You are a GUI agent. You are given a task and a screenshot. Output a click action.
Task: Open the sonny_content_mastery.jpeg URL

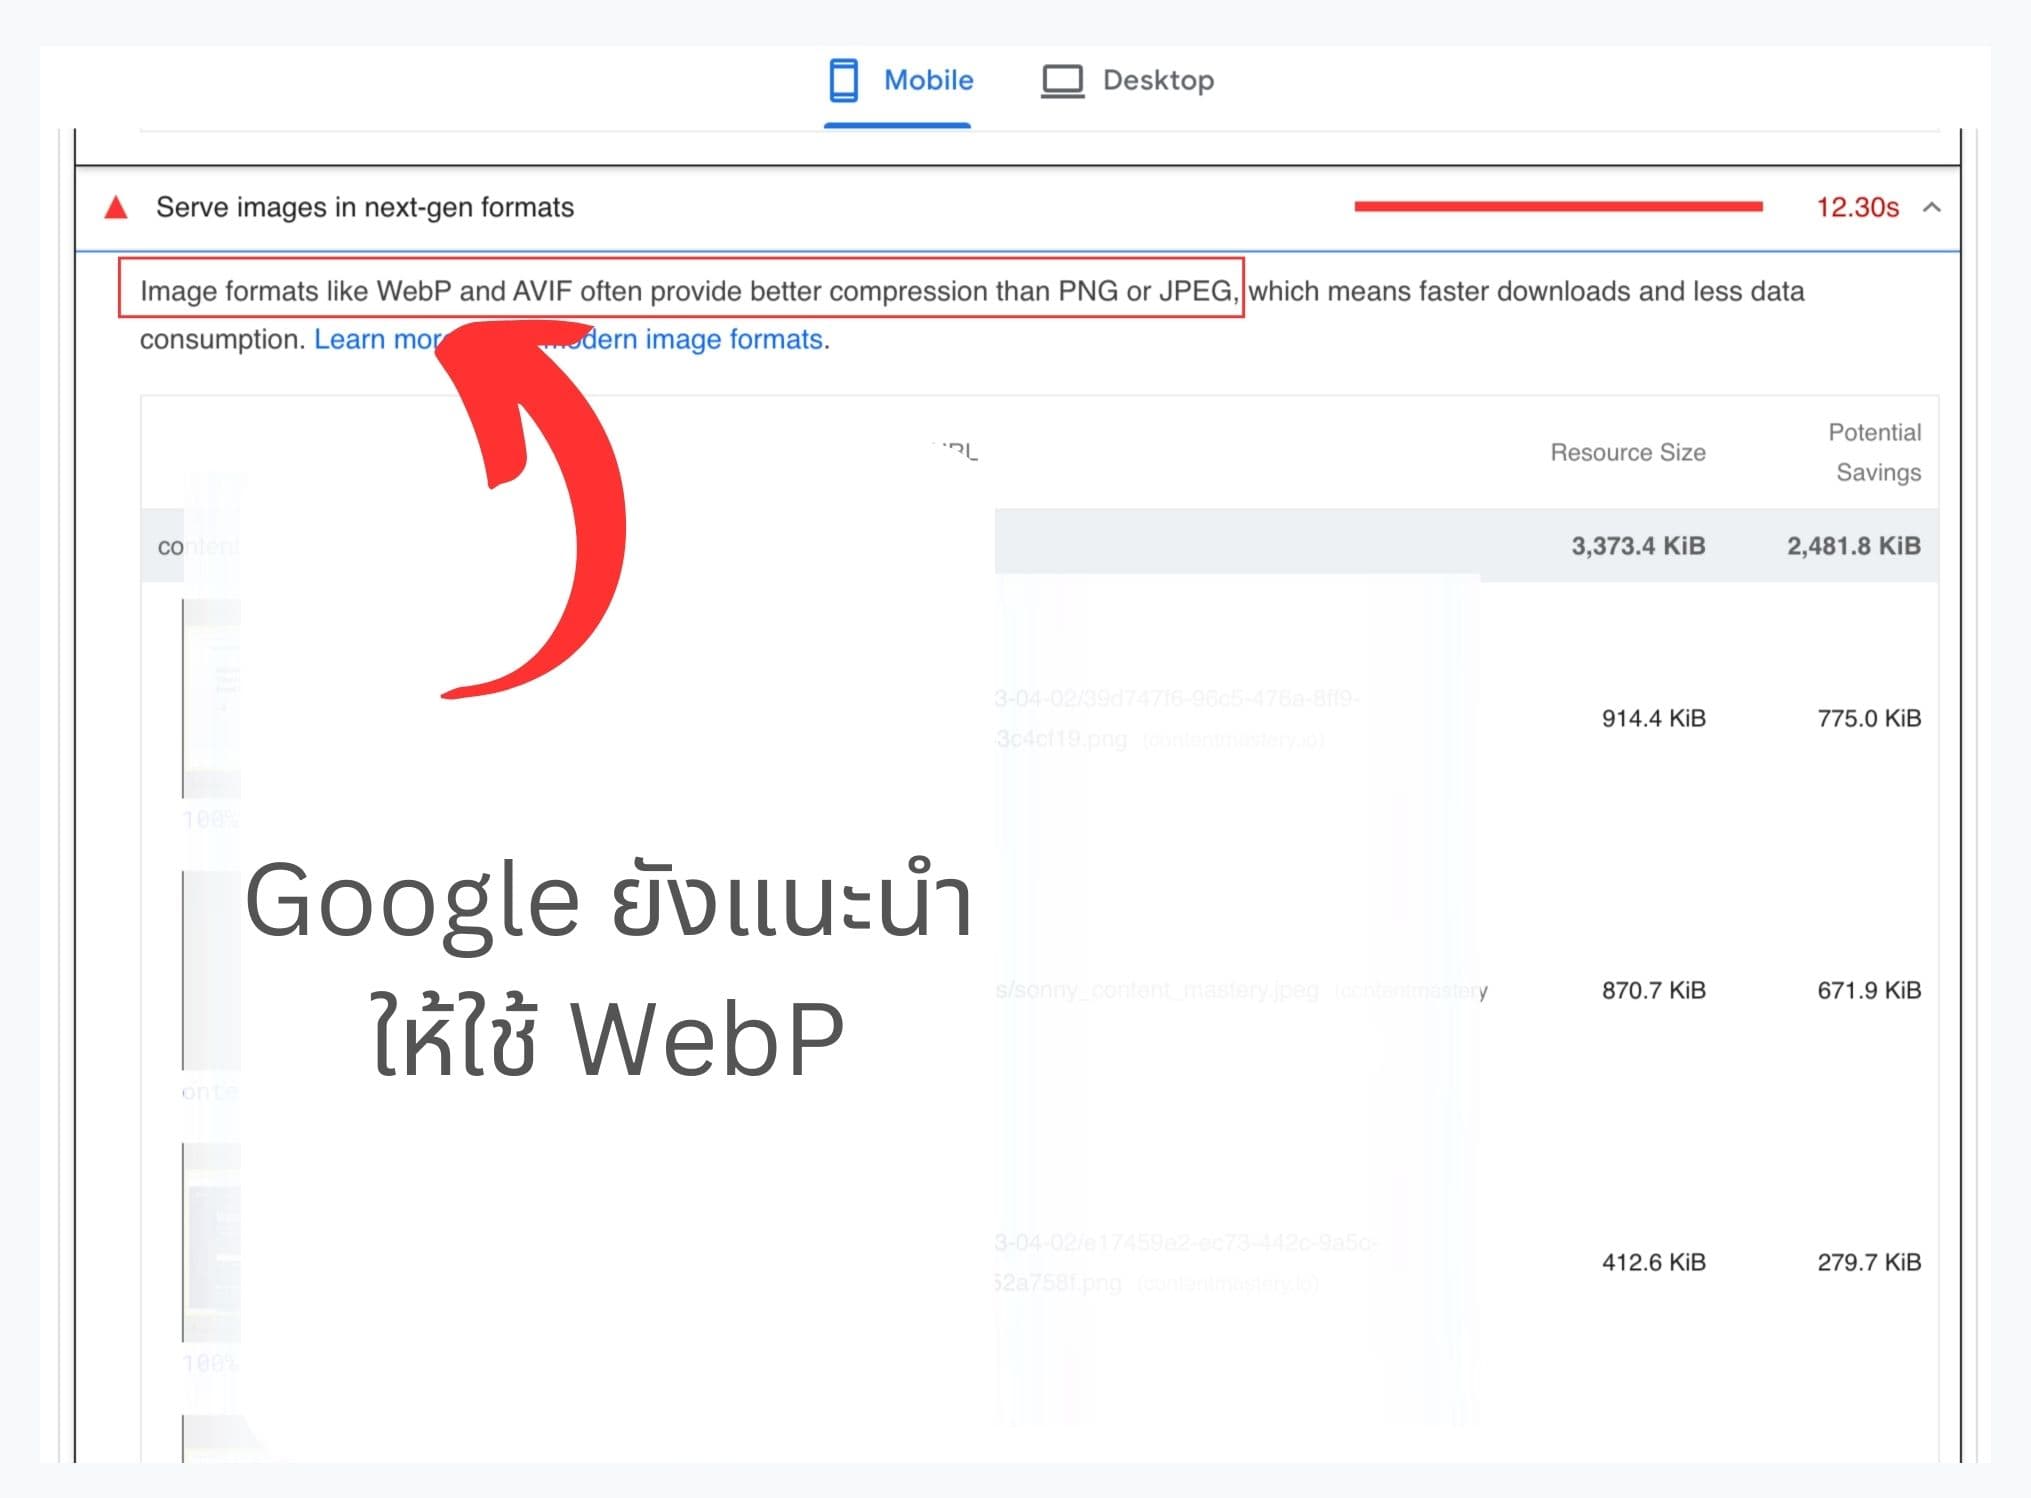pyautogui.click(x=1157, y=990)
